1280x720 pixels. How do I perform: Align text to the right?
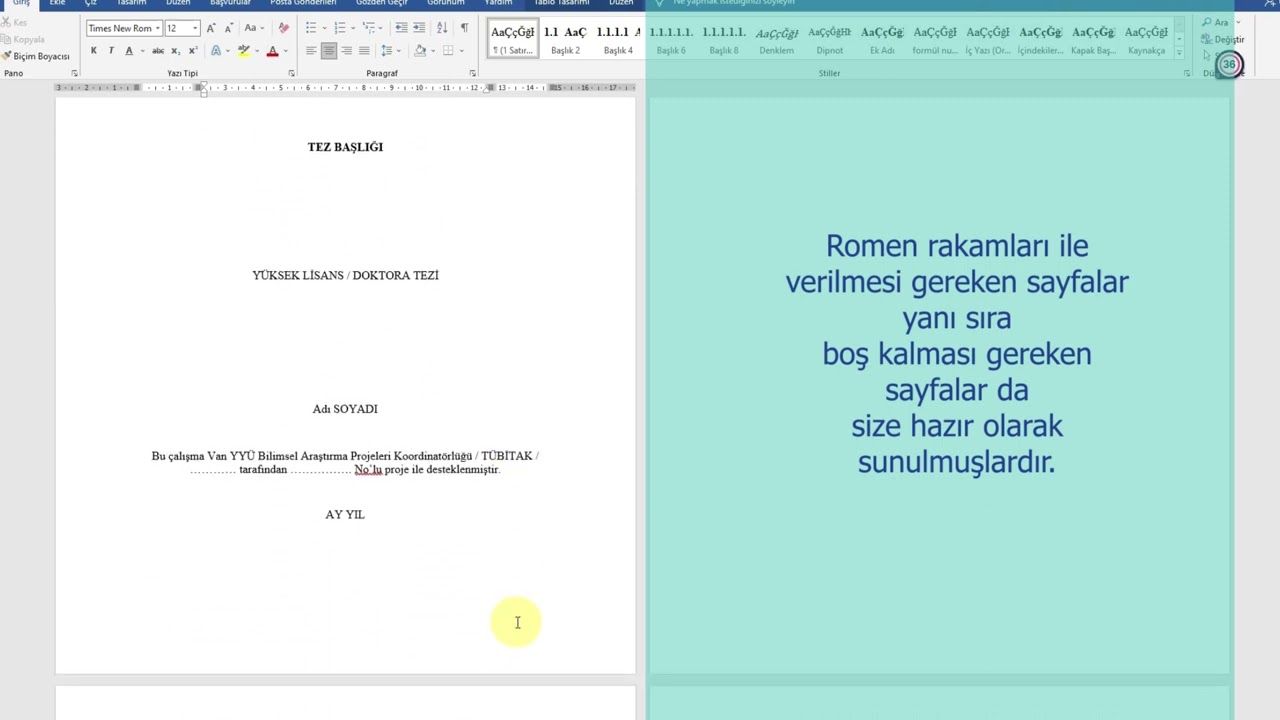346,51
